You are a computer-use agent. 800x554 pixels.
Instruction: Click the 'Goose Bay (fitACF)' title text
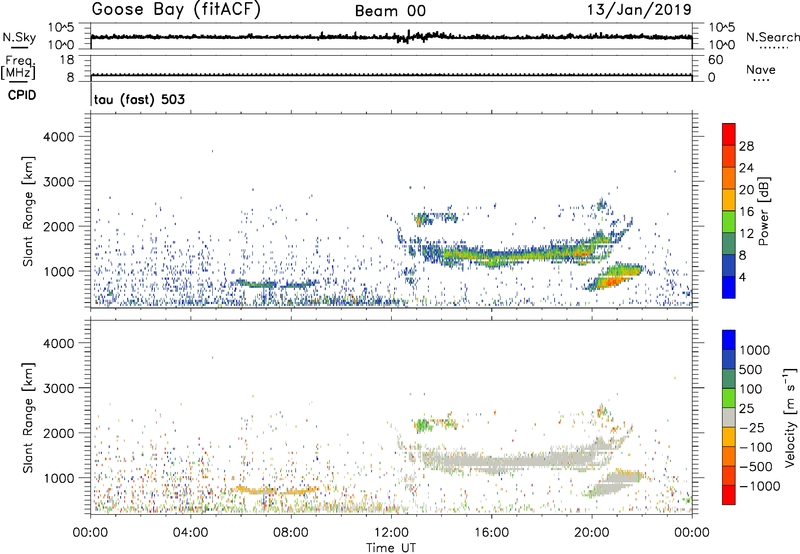tap(176, 10)
